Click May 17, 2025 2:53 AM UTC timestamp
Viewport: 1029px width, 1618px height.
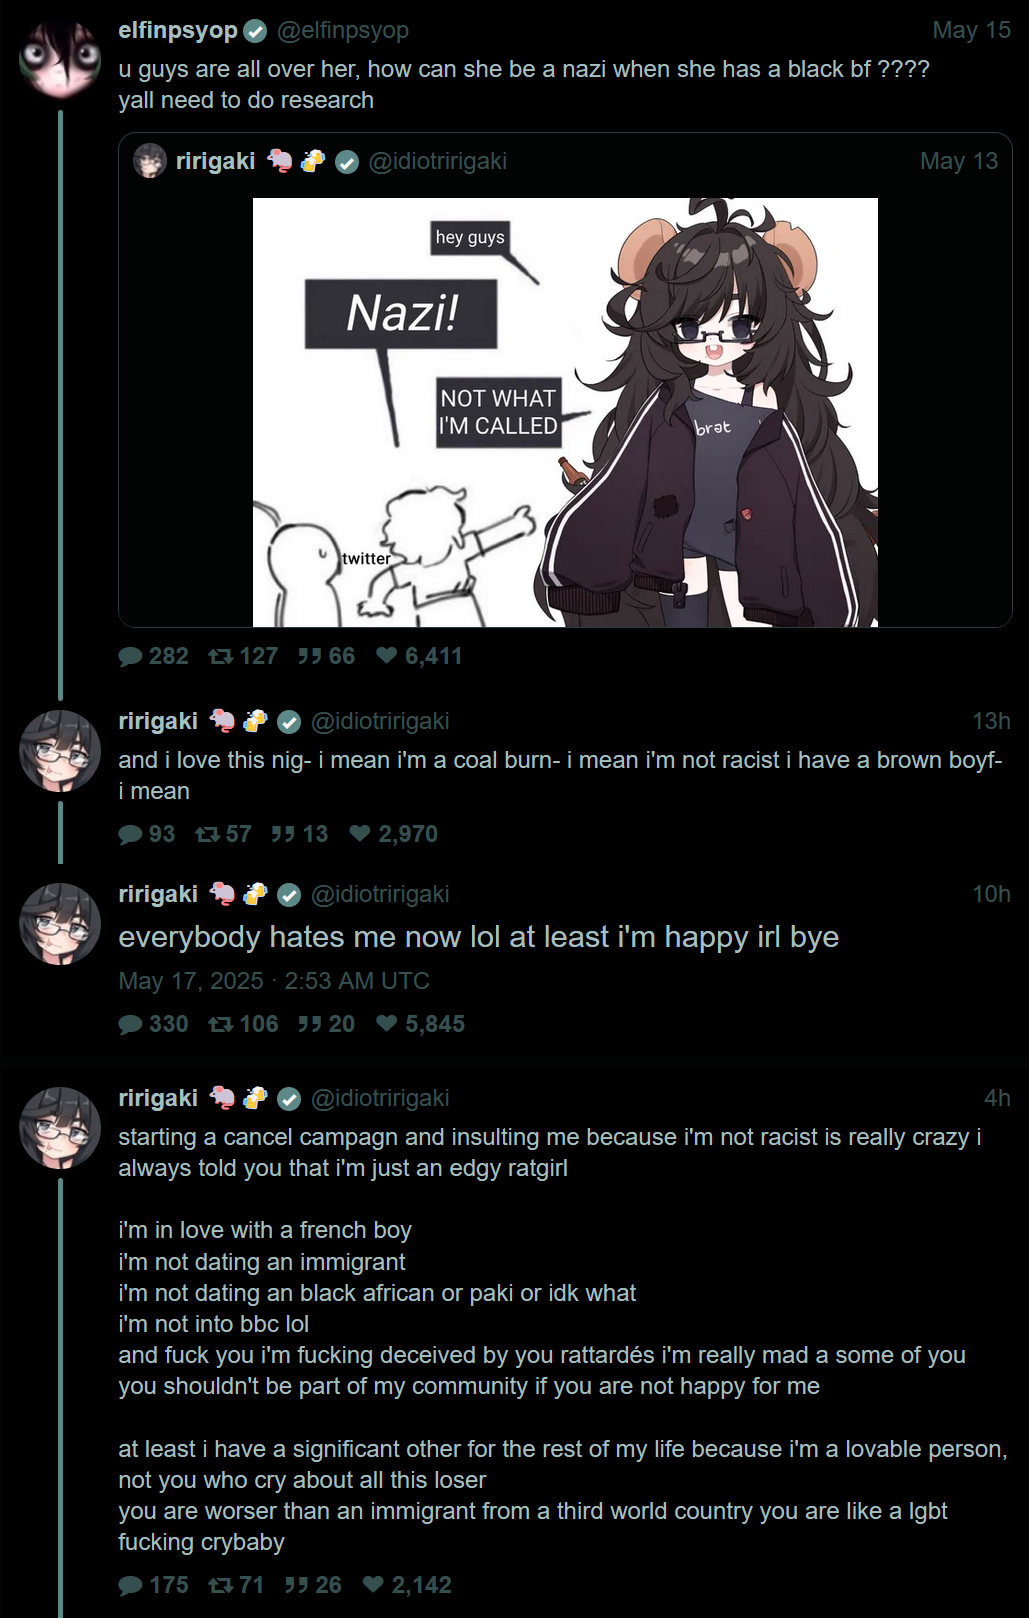274,981
